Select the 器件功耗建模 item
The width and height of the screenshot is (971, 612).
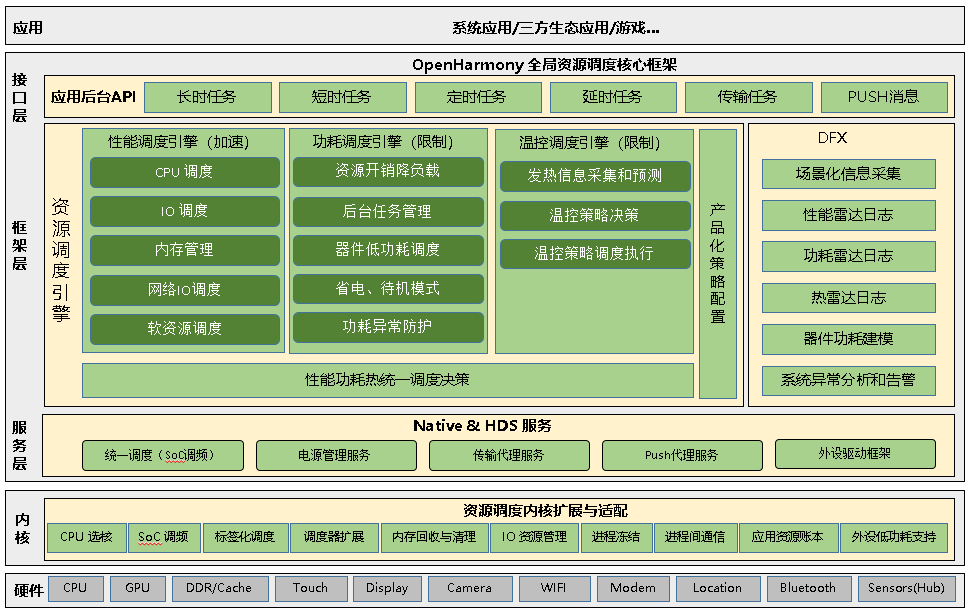[849, 339]
